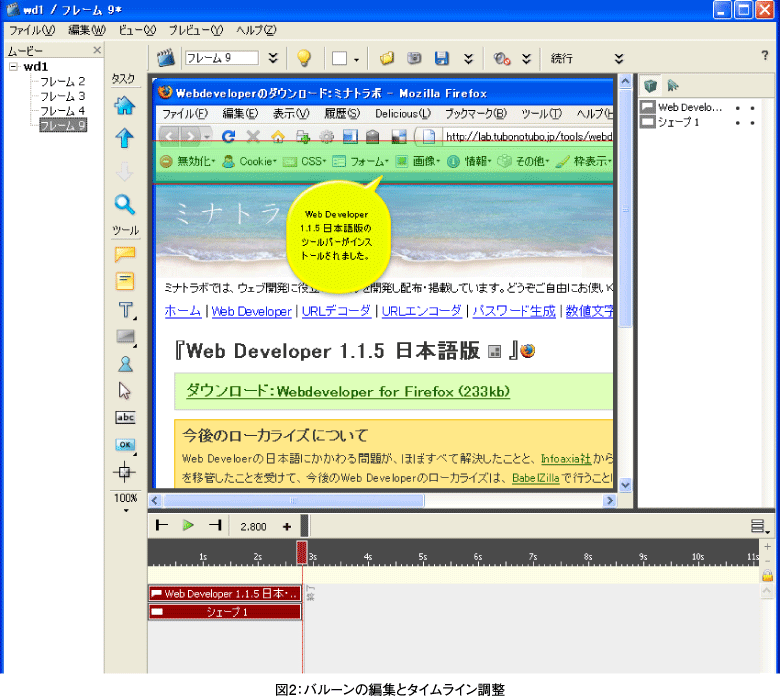Image resolution: width=780 pixels, height=700 pixels.
Task: Toggle the timeline lock icon
Action: click(767, 576)
